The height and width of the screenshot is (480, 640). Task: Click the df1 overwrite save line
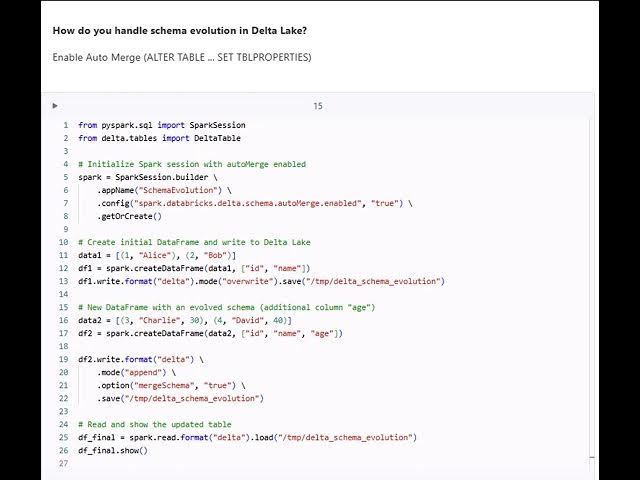pyautogui.click(x=260, y=281)
